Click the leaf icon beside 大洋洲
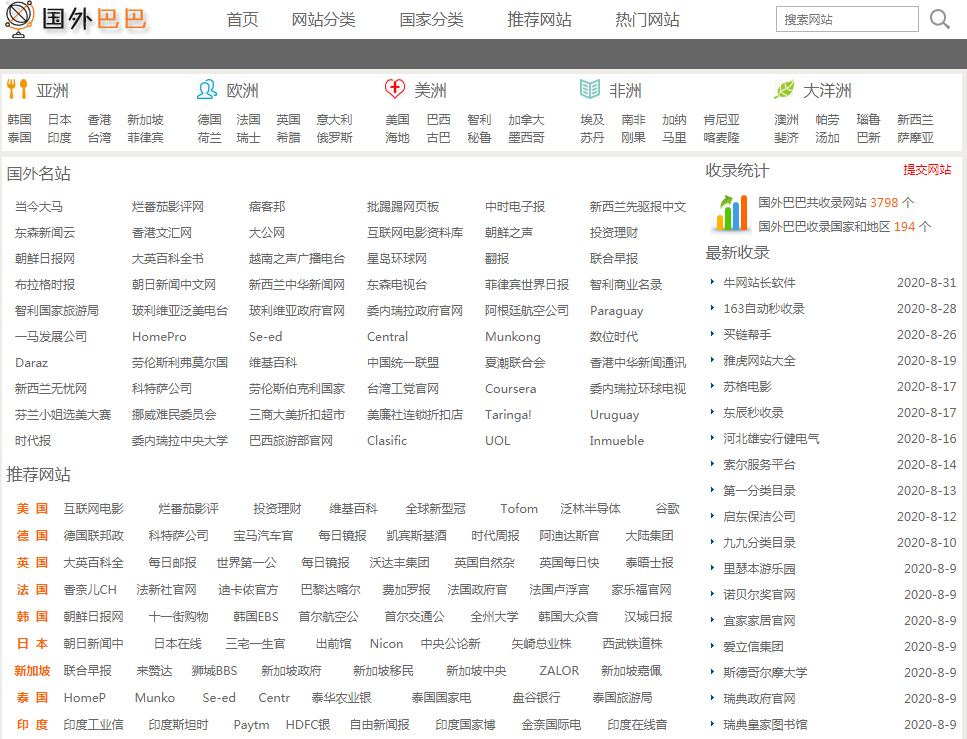967x739 pixels. tap(784, 89)
